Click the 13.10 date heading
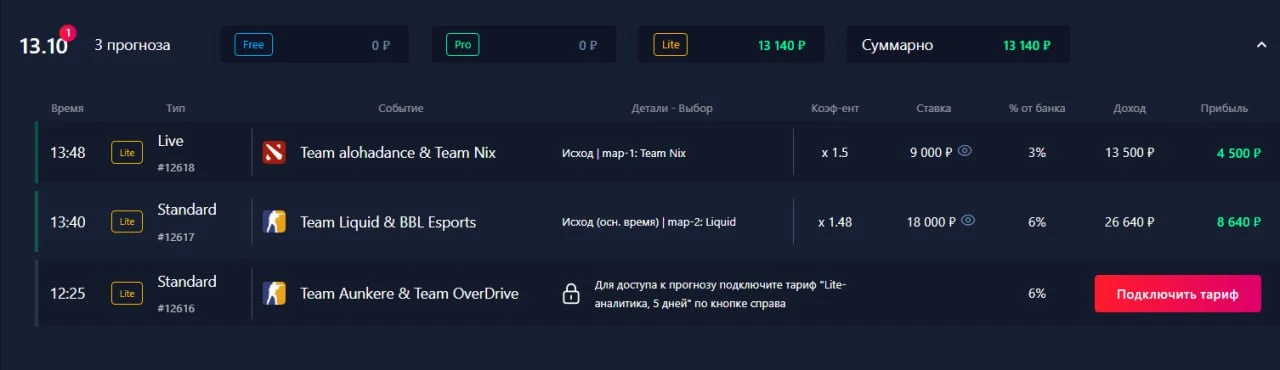This screenshot has width=1280, height=370. click(43, 46)
